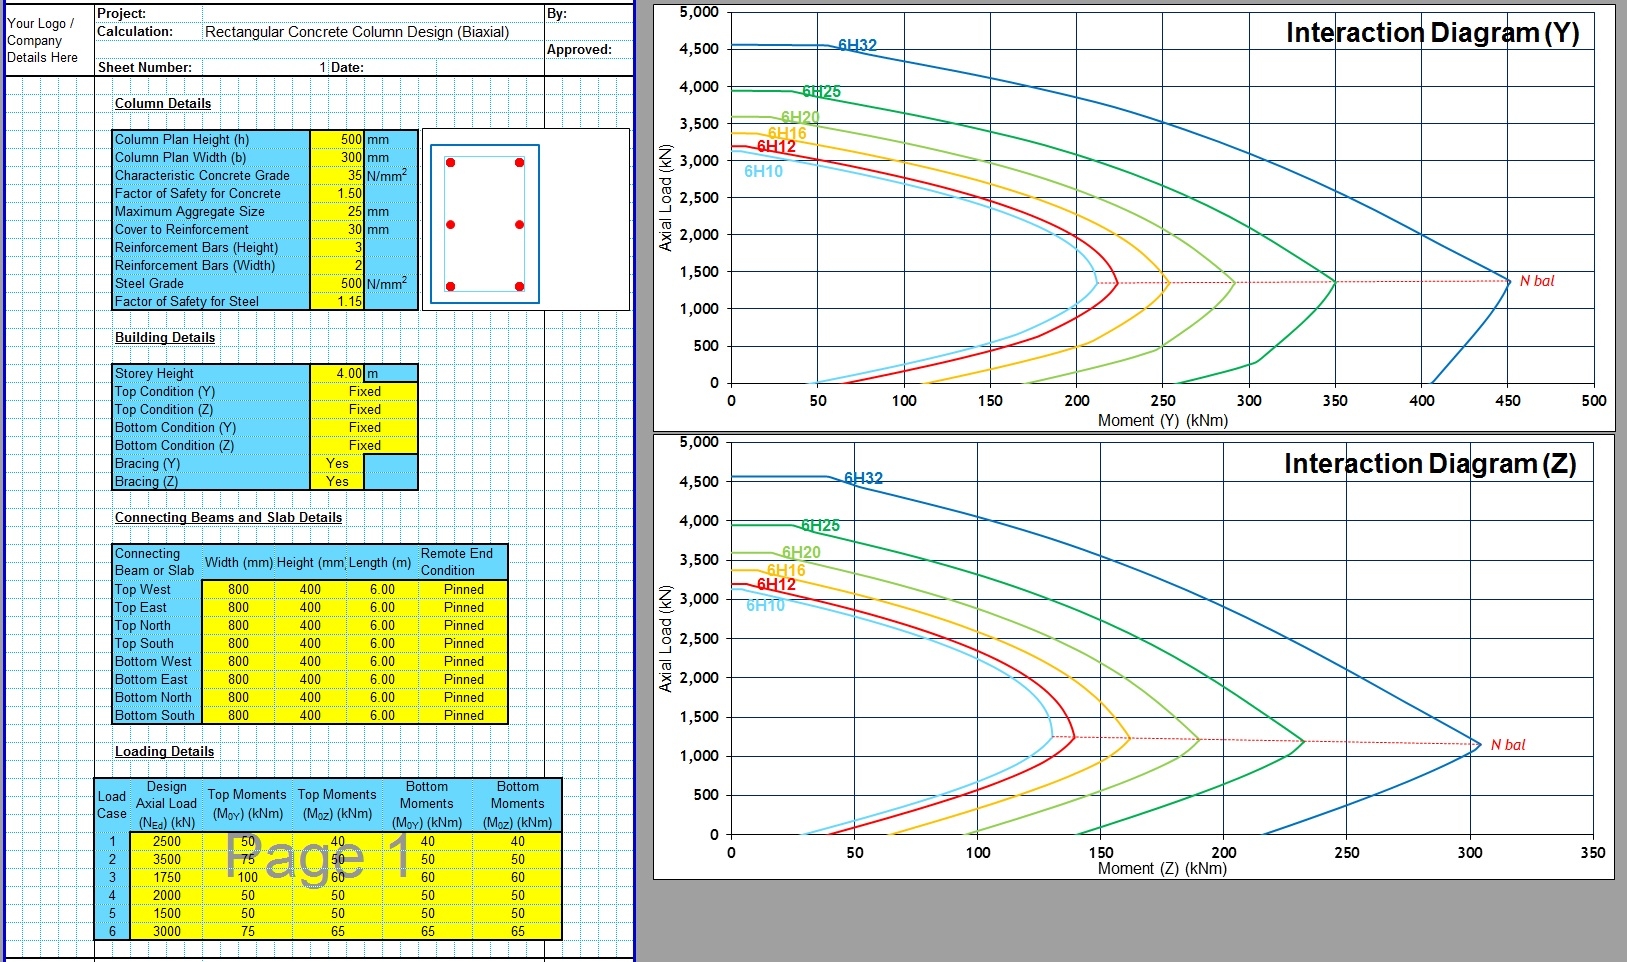This screenshot has width=1627, height=962.
Task: Select the Characteristic Concrete Grade value cell
Action: (x=337, y=176)
